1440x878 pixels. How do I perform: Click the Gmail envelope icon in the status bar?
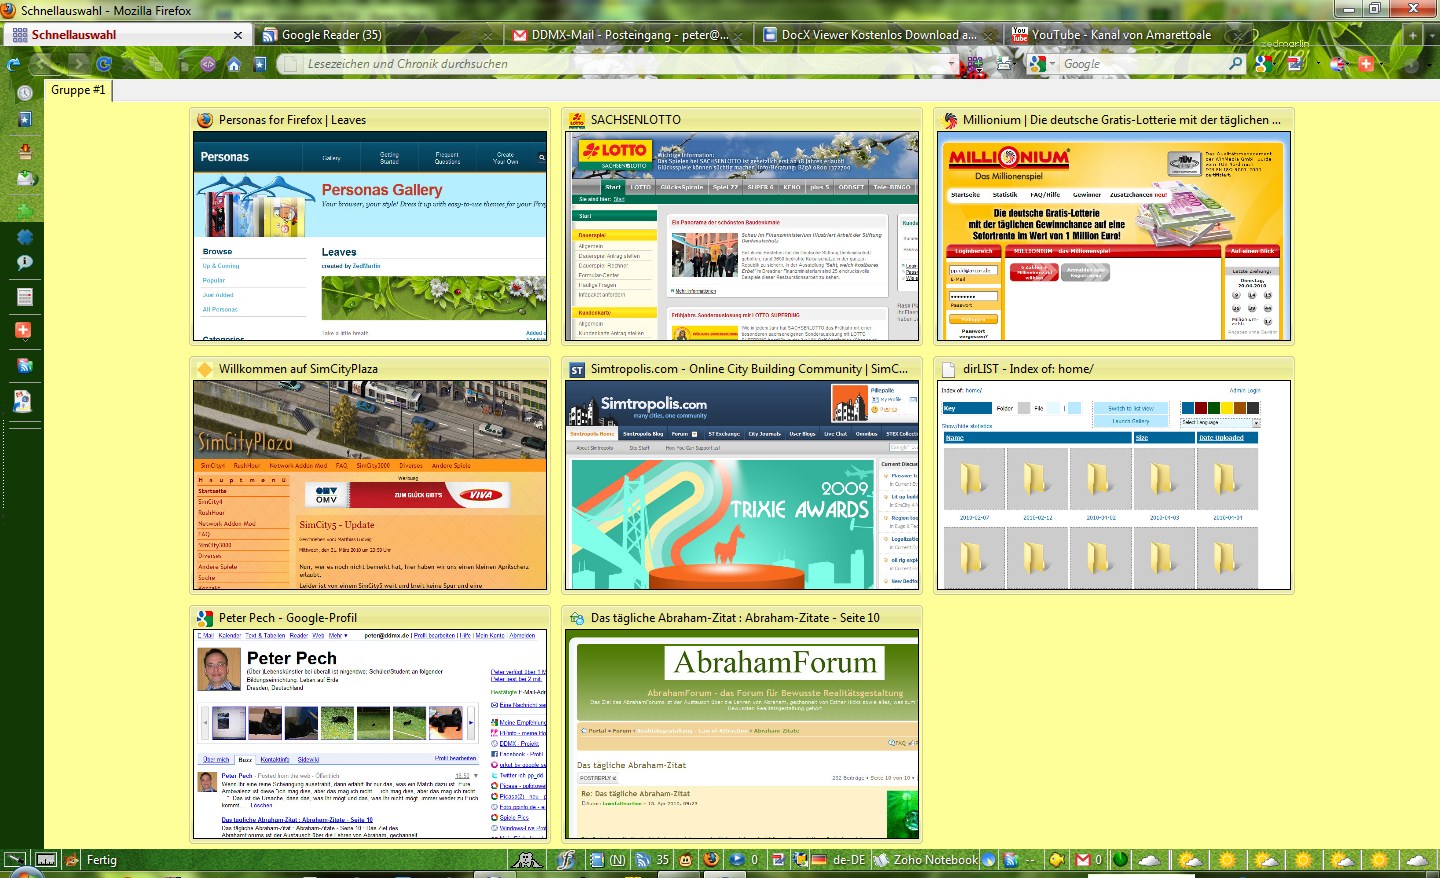pyautogui.click(x=1082, y=860)
